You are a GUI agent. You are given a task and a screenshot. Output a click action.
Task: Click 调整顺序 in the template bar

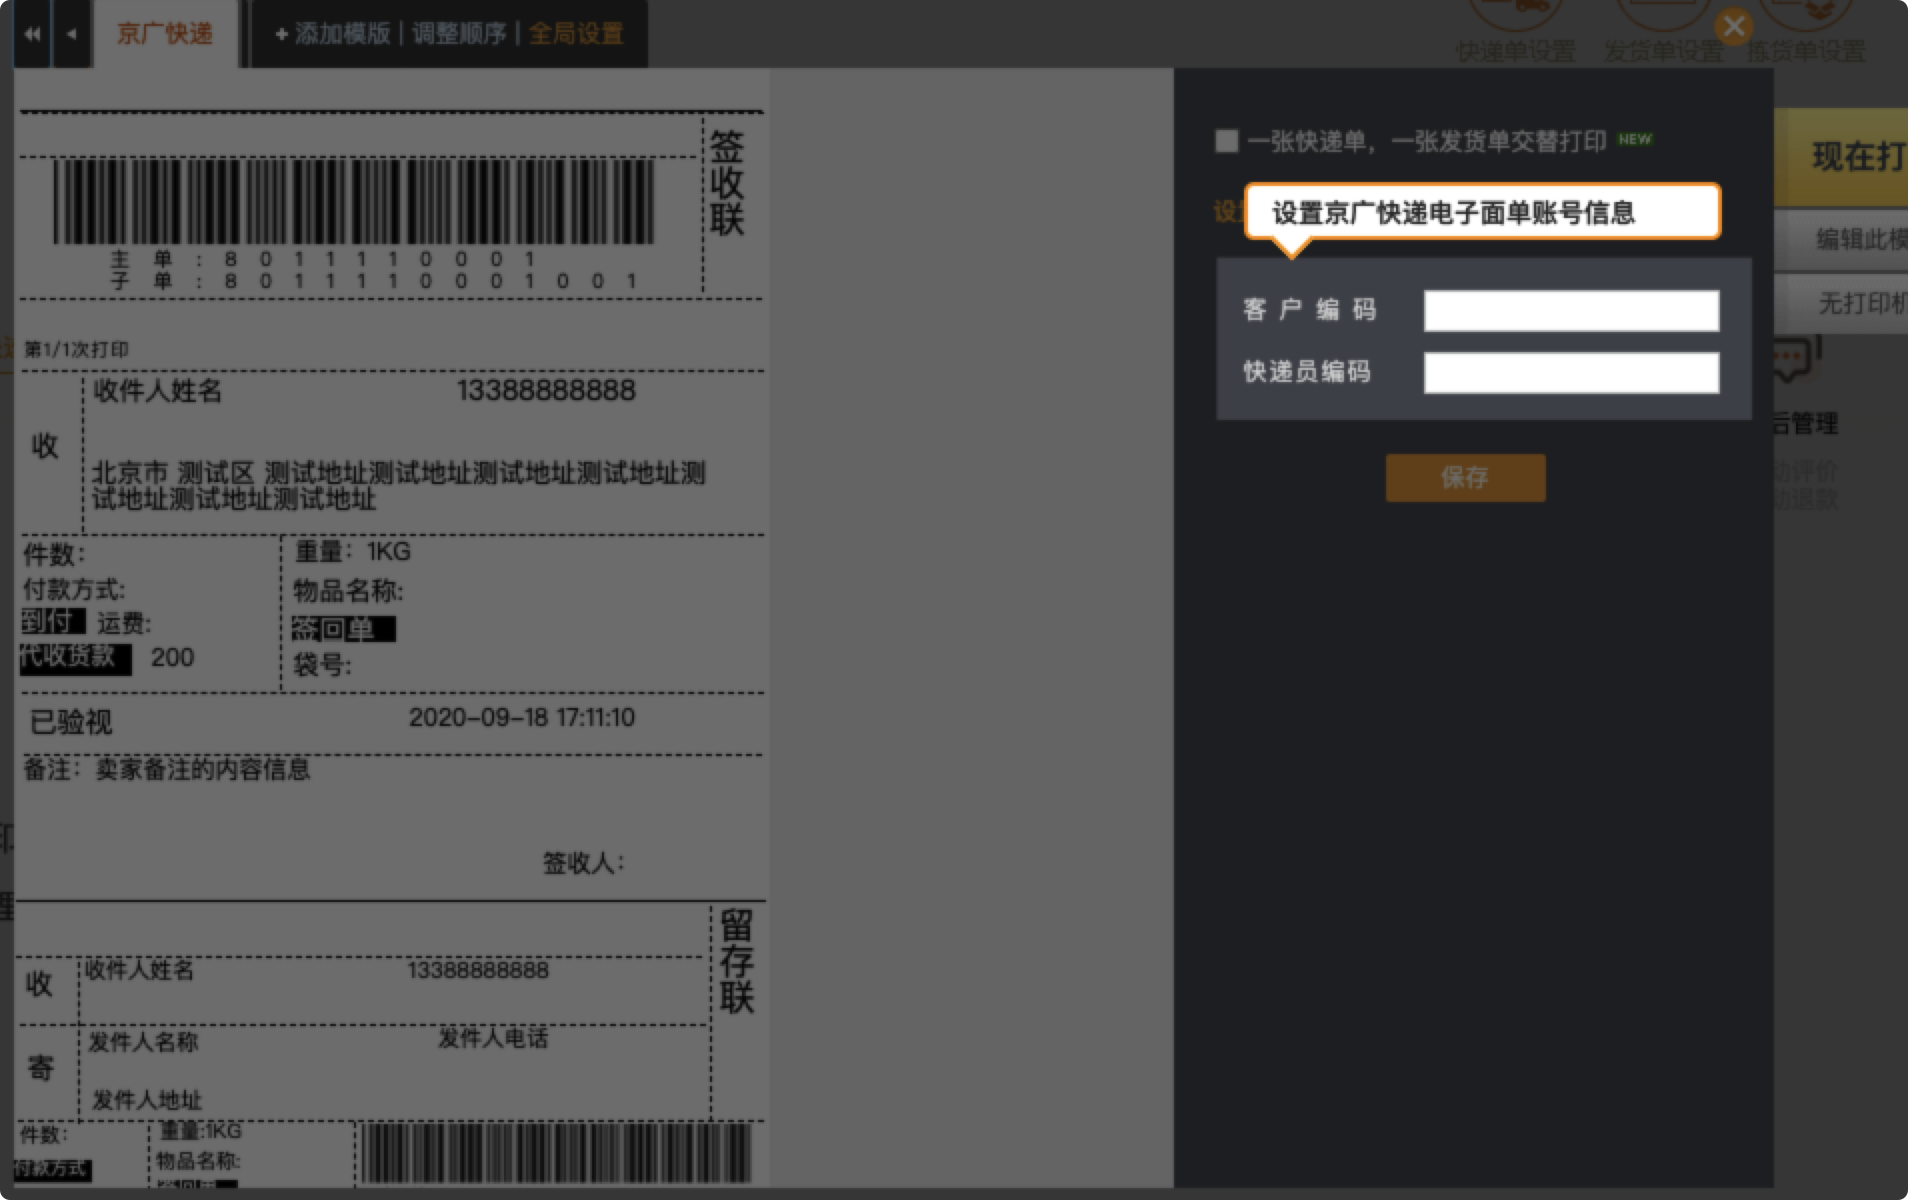(x=459, y=34)
